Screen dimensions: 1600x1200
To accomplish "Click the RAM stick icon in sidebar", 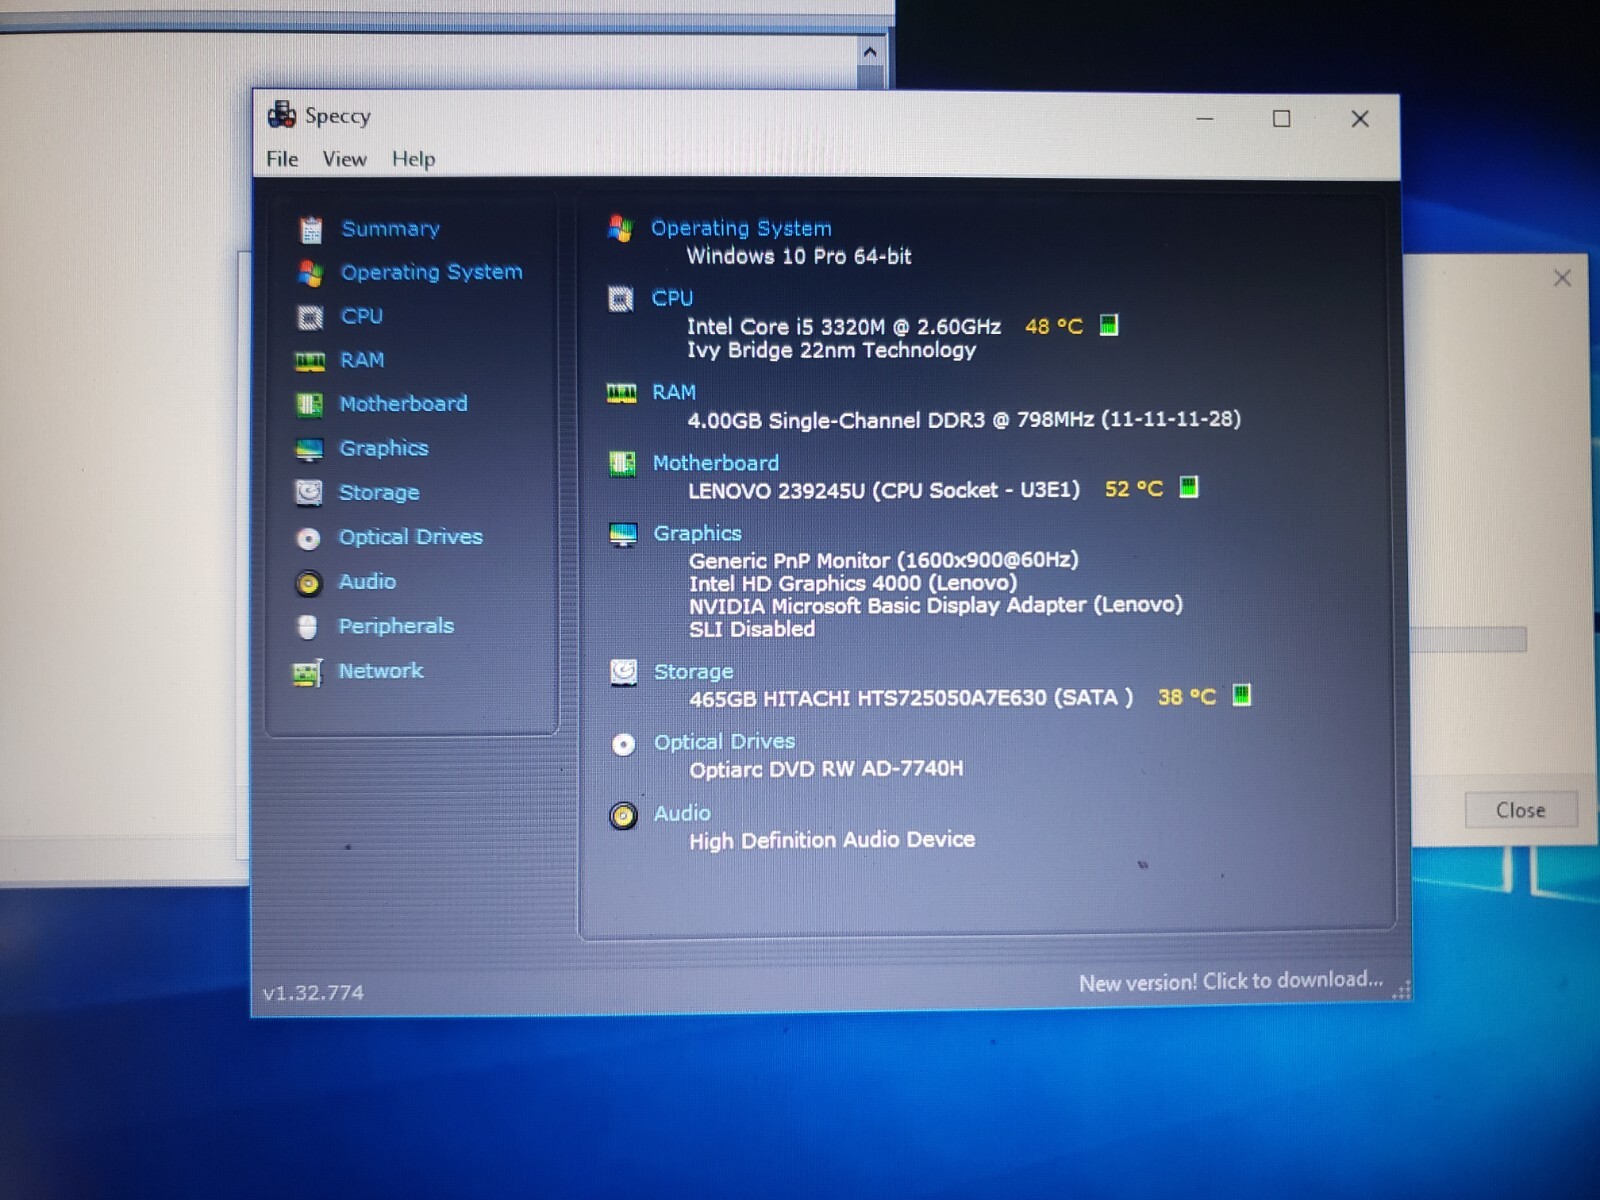I will pyautogui.click(x=310, y=361).
